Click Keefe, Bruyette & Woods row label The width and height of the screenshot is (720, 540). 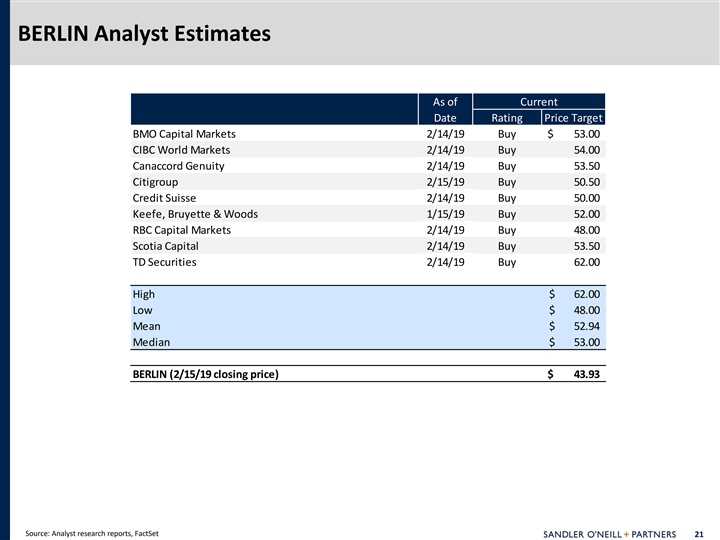195,214
